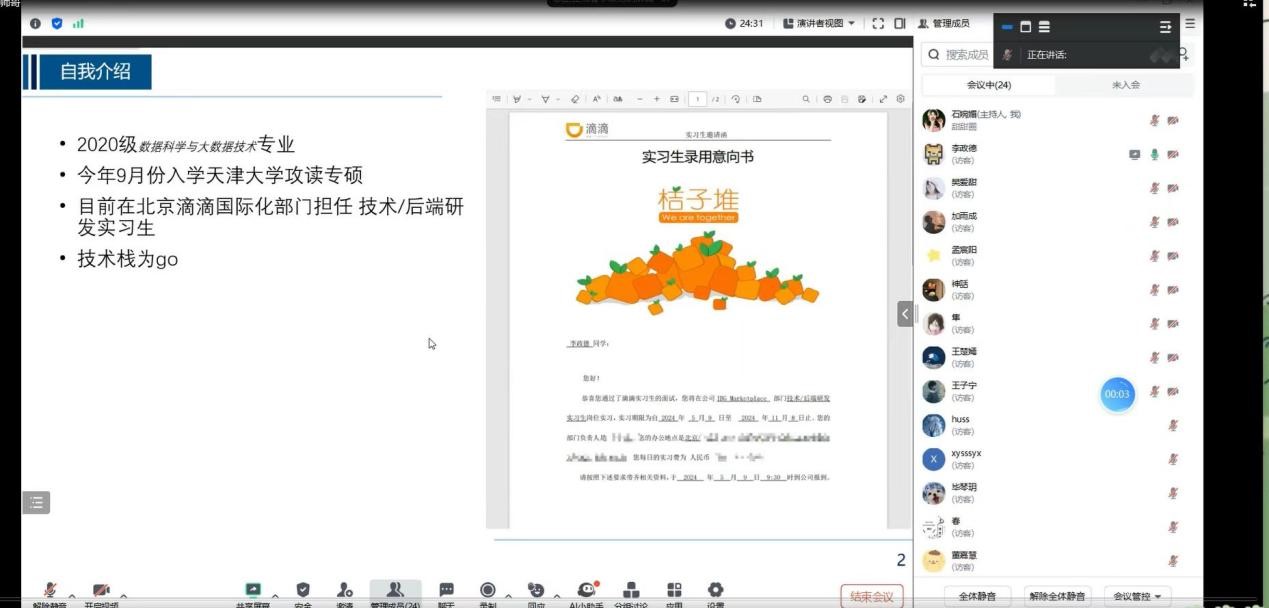Click the zoom in plus in document toolbar
1269x608 pixels.
[657, 99]
